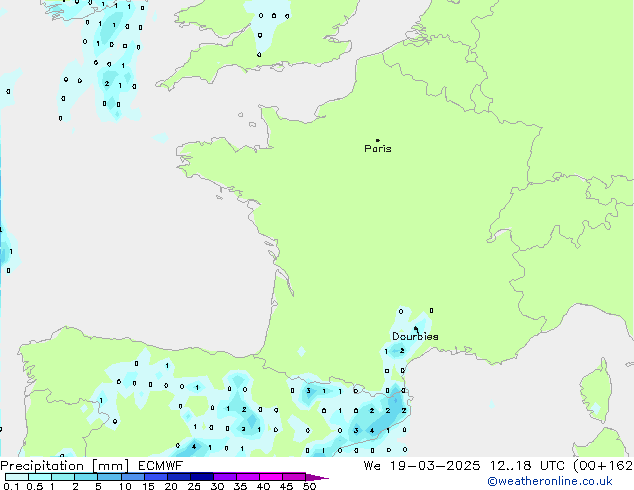Click the "Precipitation [mm]" title text

[65, 466]
